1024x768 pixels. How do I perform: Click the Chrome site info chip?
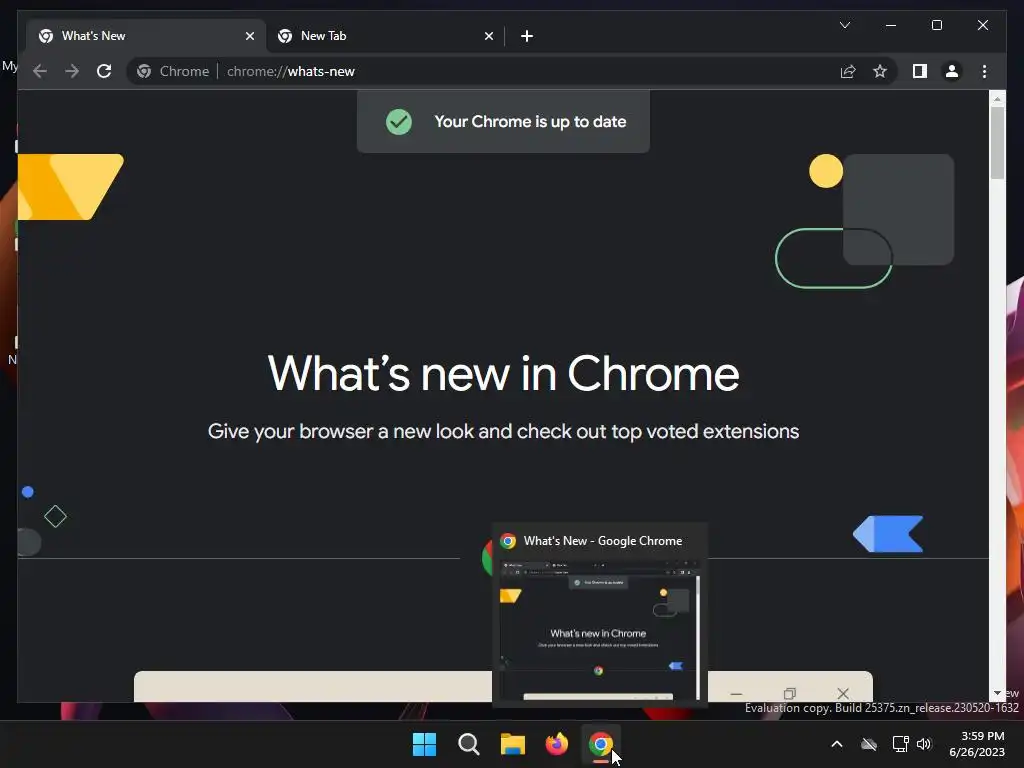tap(173, 71)
